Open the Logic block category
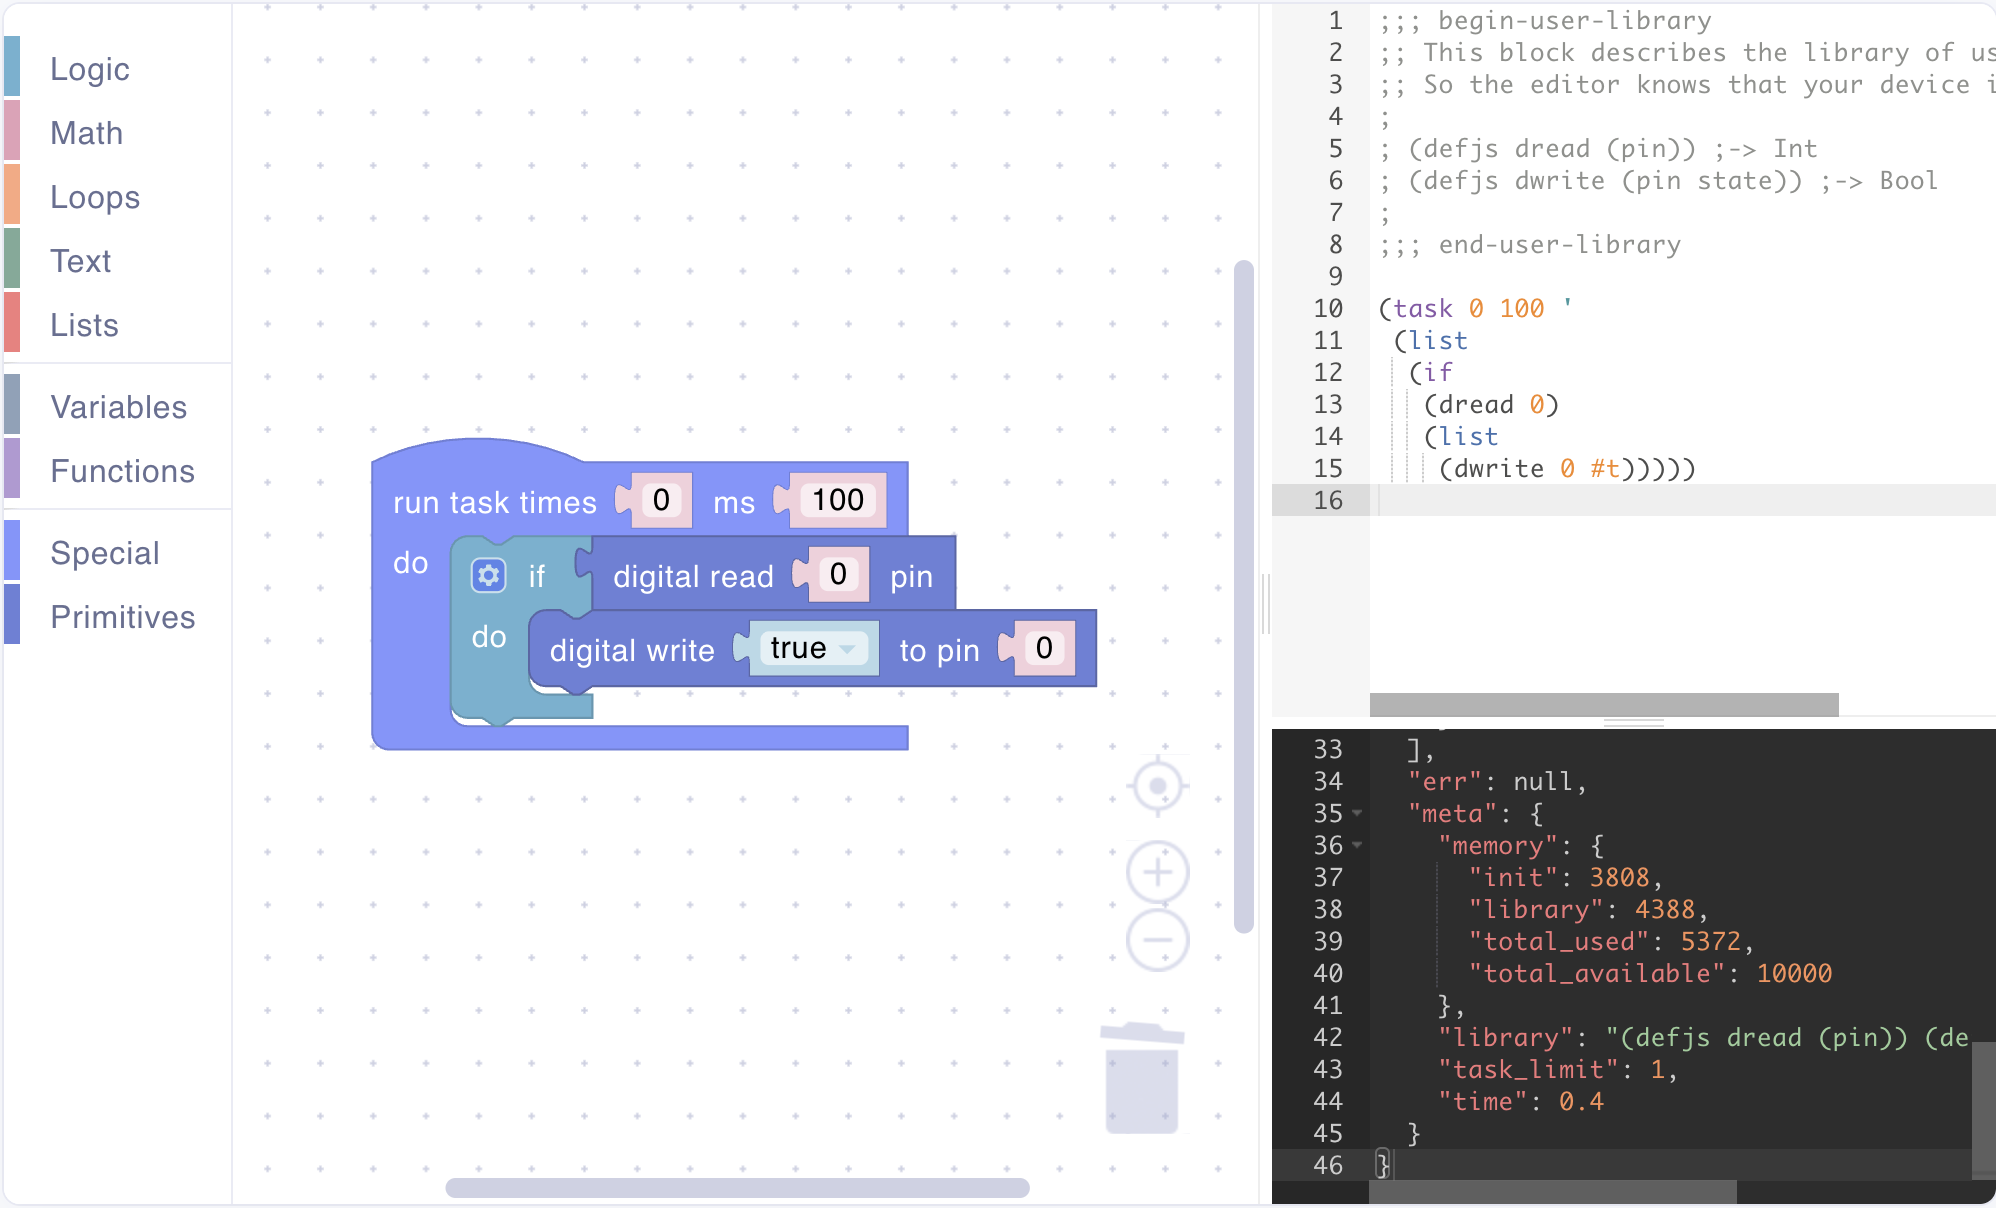This screenshot has height=1208, width=1996. click(x=90, y=69)
